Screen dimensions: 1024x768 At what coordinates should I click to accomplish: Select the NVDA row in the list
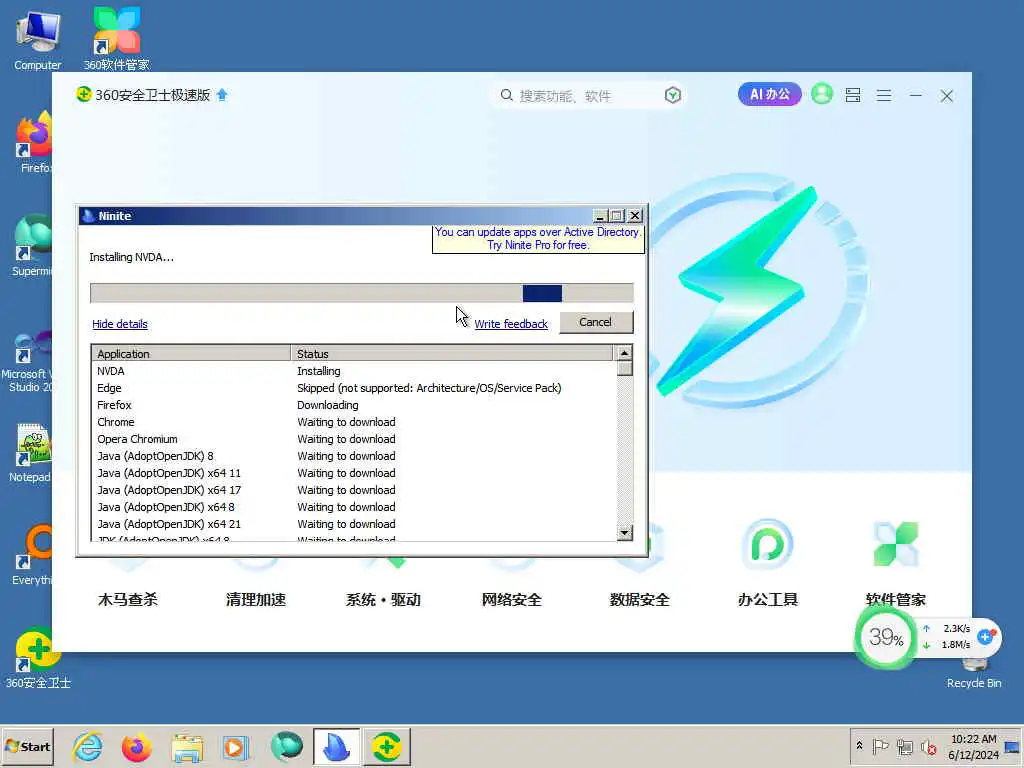point(353,371)
